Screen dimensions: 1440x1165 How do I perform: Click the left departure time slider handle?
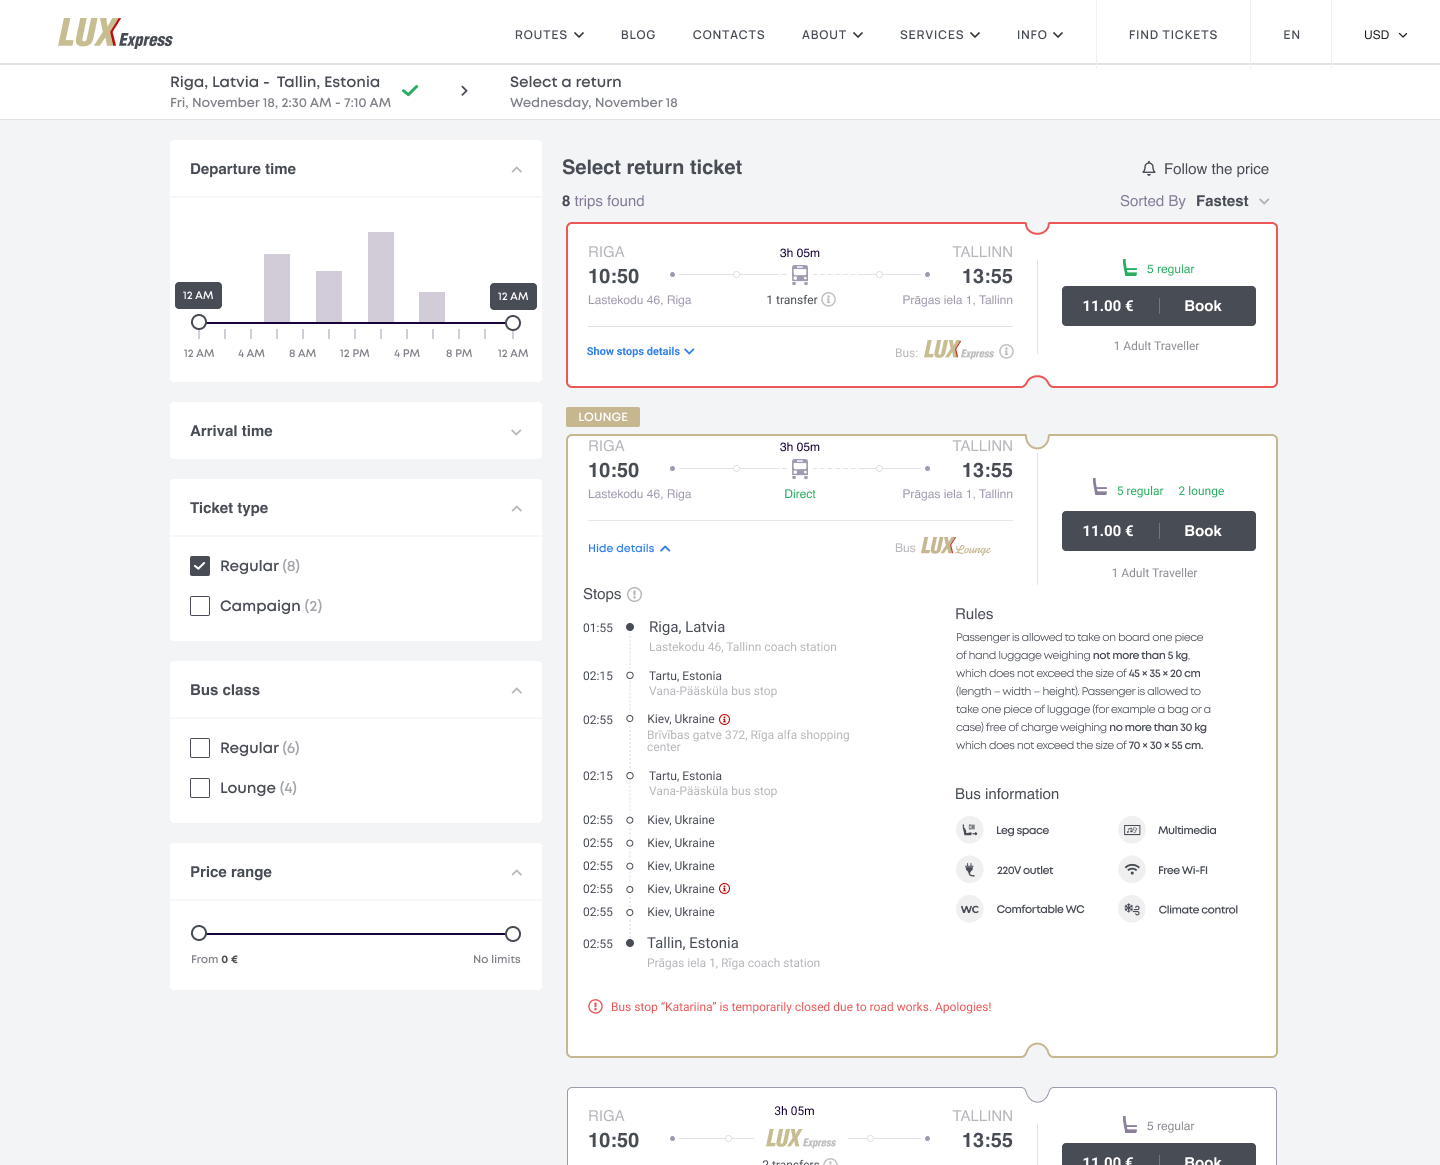click(199, 322)
